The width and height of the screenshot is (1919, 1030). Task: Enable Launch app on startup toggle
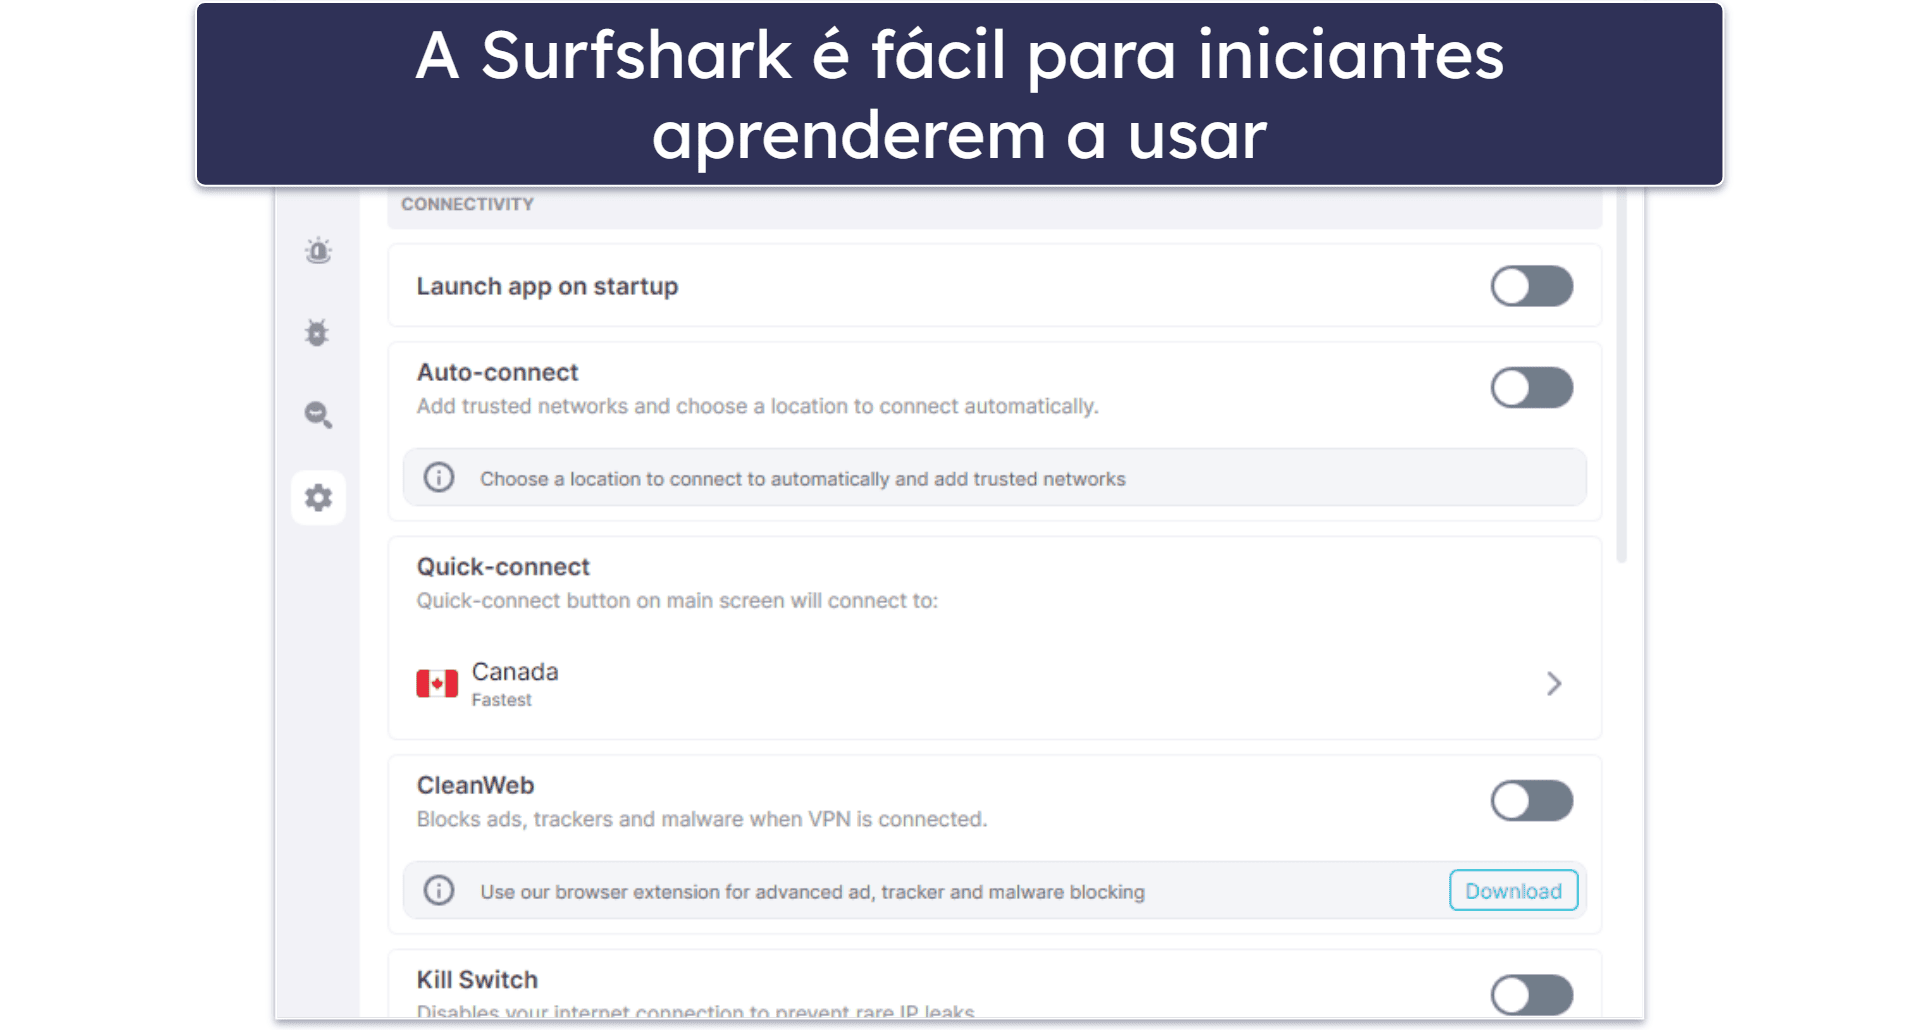click(x=1531, y=286)
